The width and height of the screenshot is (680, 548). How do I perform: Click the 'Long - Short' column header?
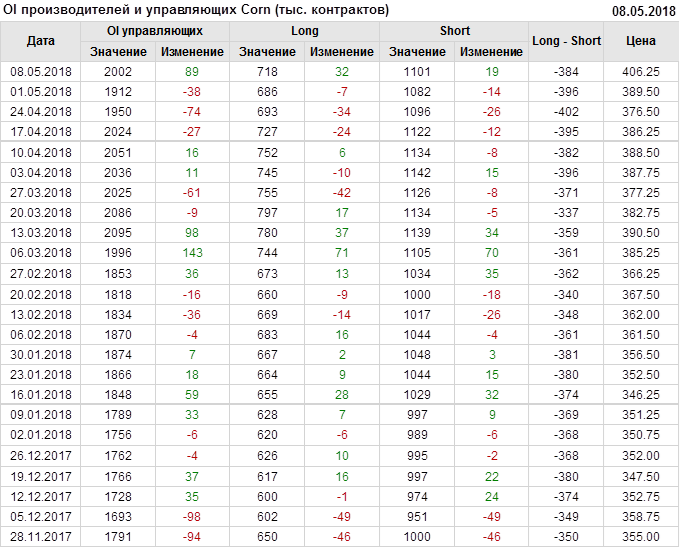566,41
